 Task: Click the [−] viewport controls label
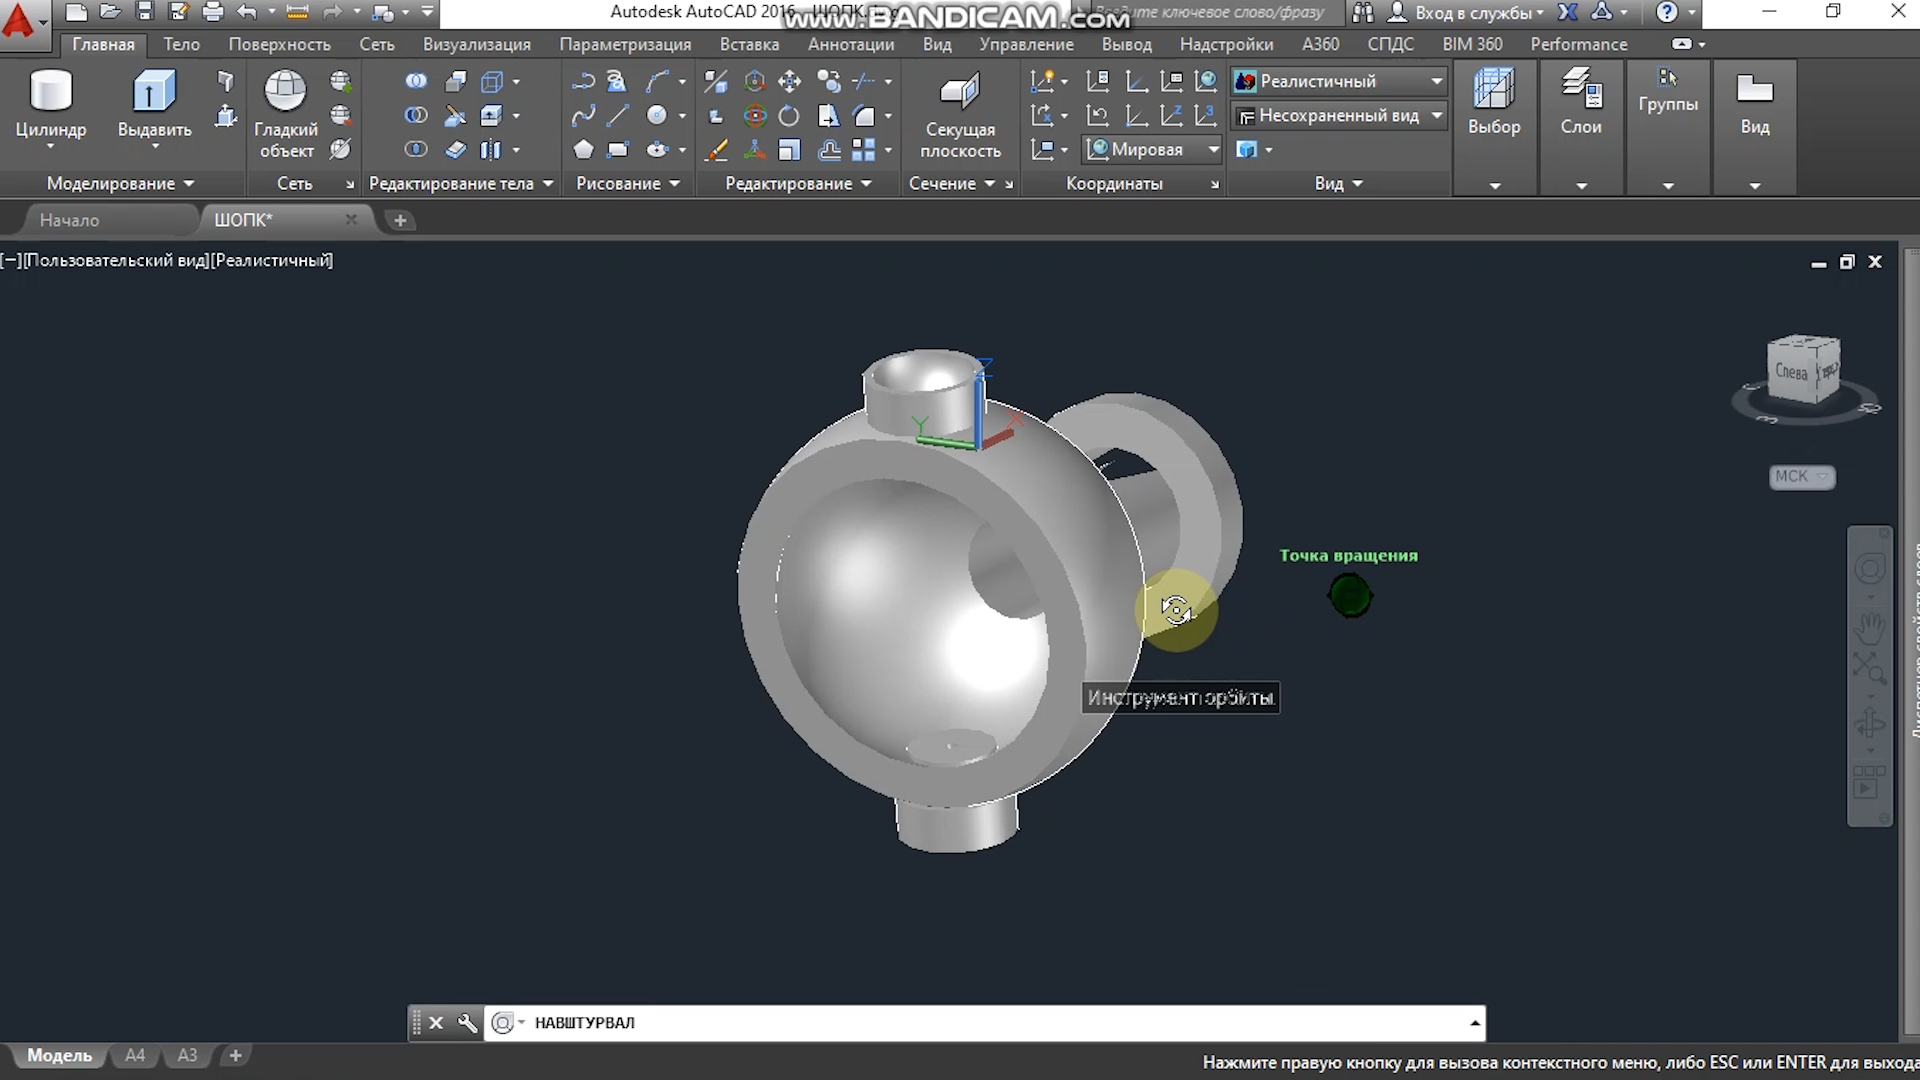11,260
